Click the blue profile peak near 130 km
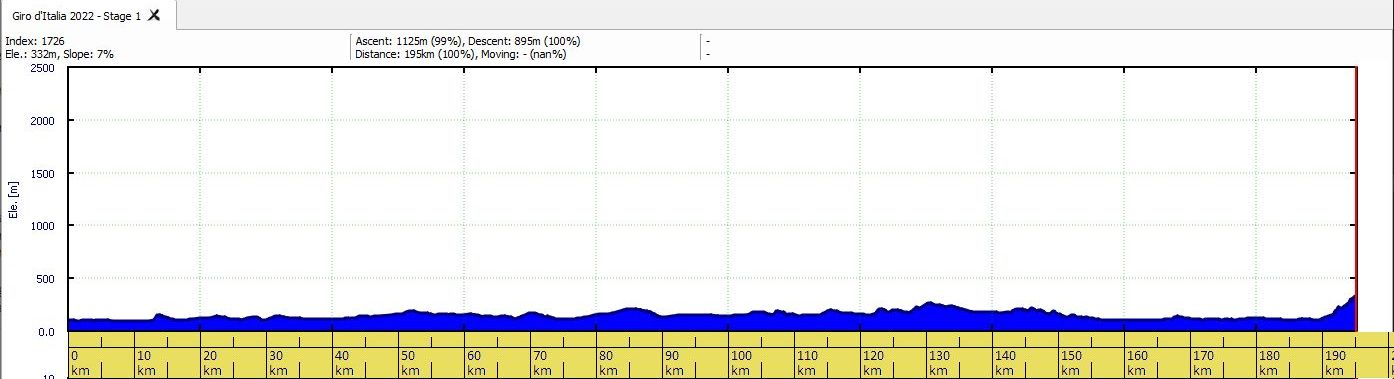This screenshot has height=379, width=1394. pos(930,303)
